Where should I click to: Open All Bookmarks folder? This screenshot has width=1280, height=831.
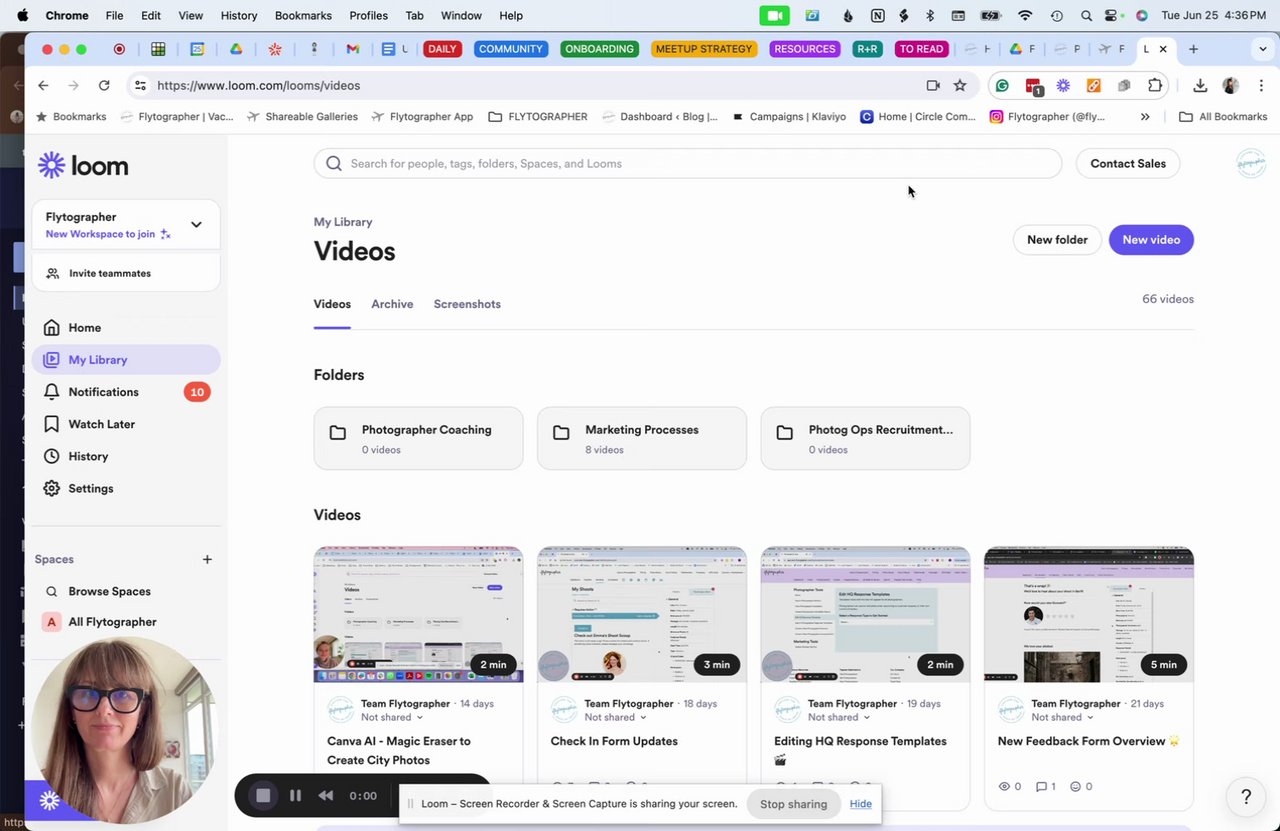pyautogui.click(x=1223, y=116)
